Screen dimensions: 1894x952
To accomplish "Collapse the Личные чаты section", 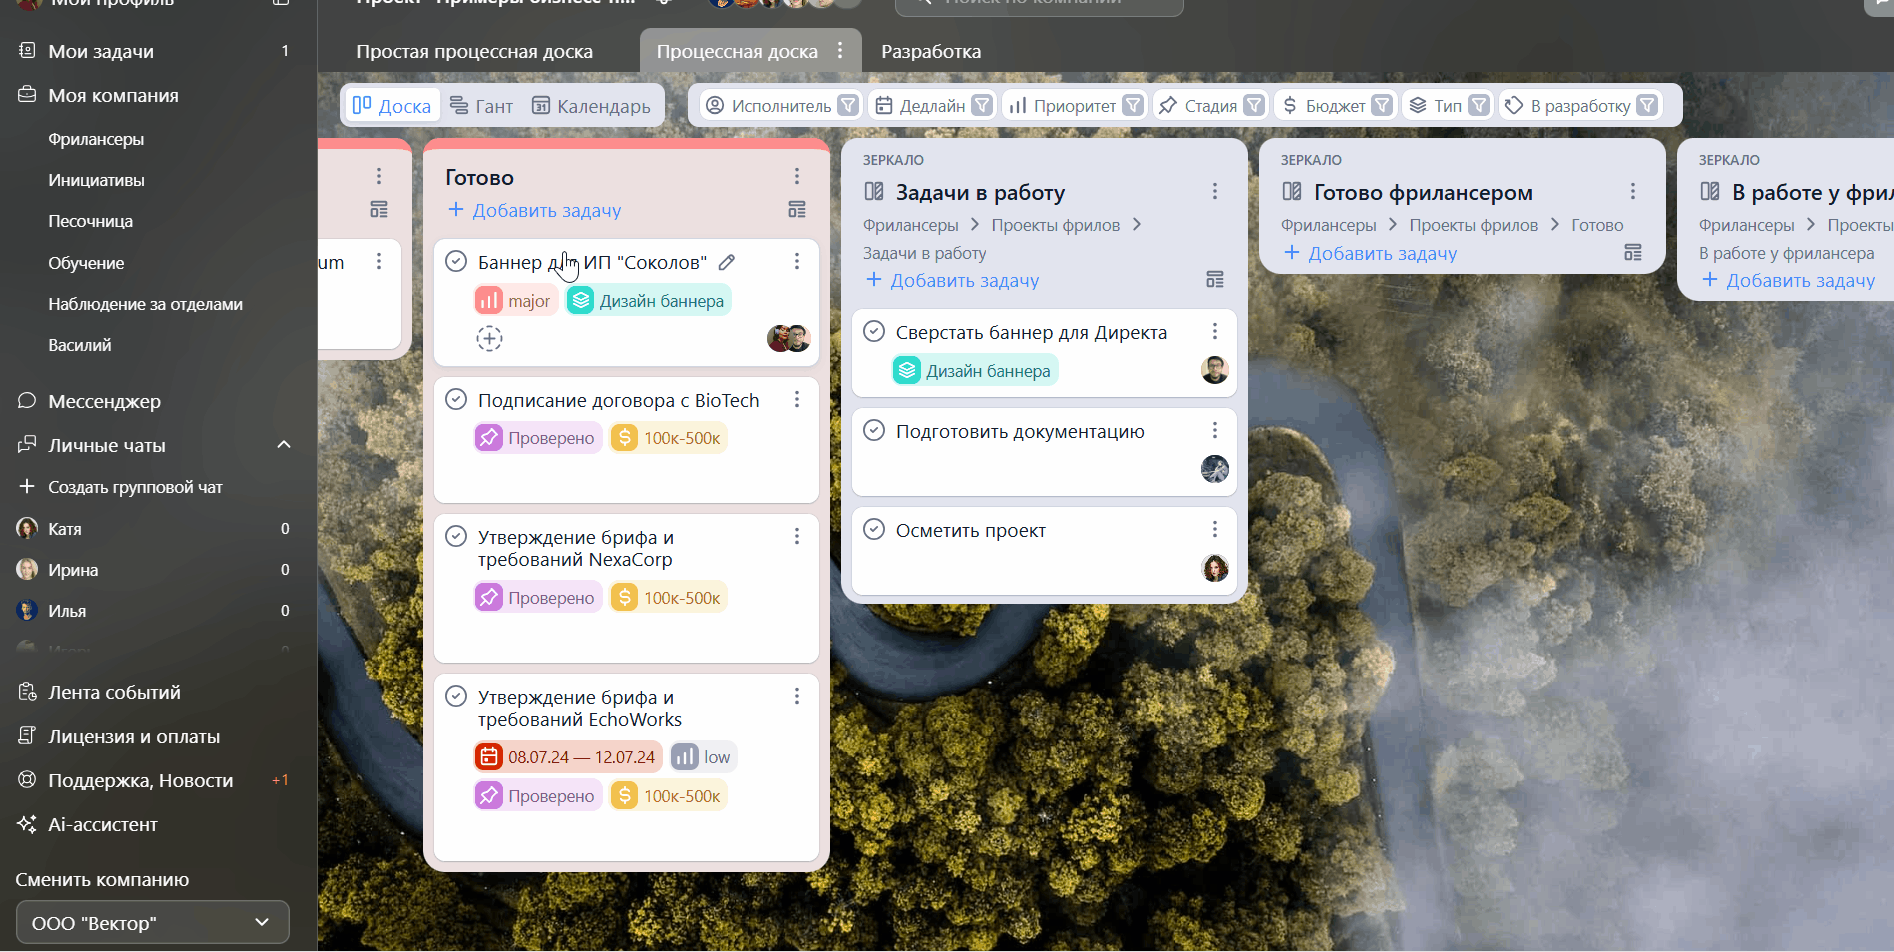I will click(284, 445).
